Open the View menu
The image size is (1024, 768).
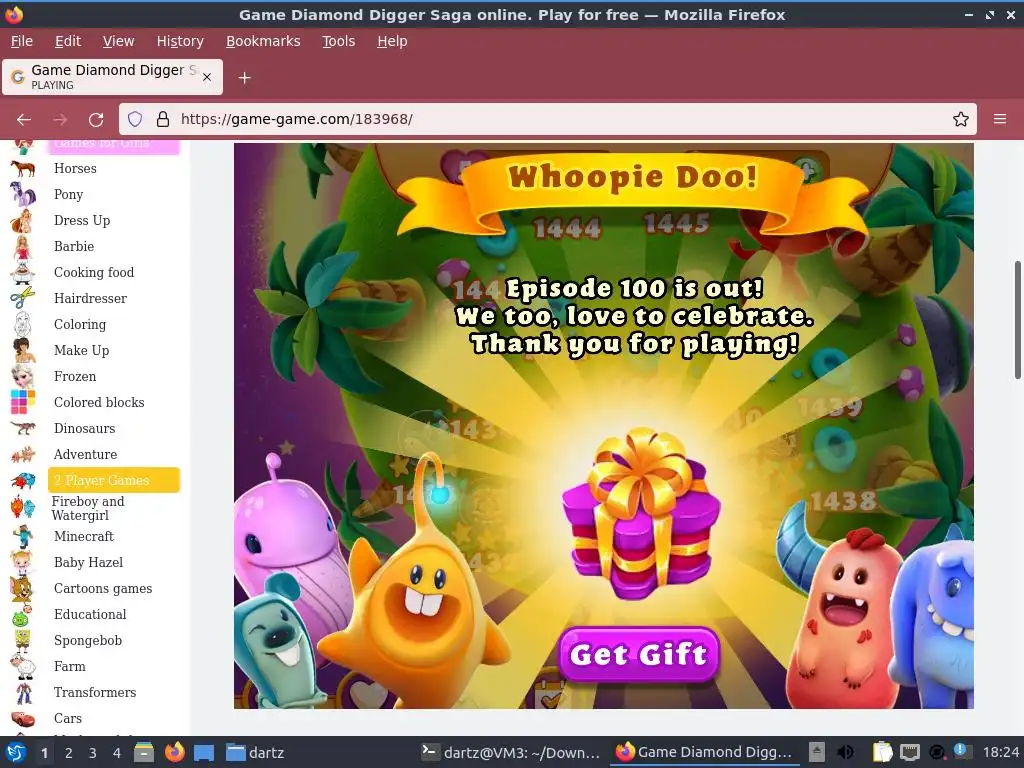coord(118,41)
